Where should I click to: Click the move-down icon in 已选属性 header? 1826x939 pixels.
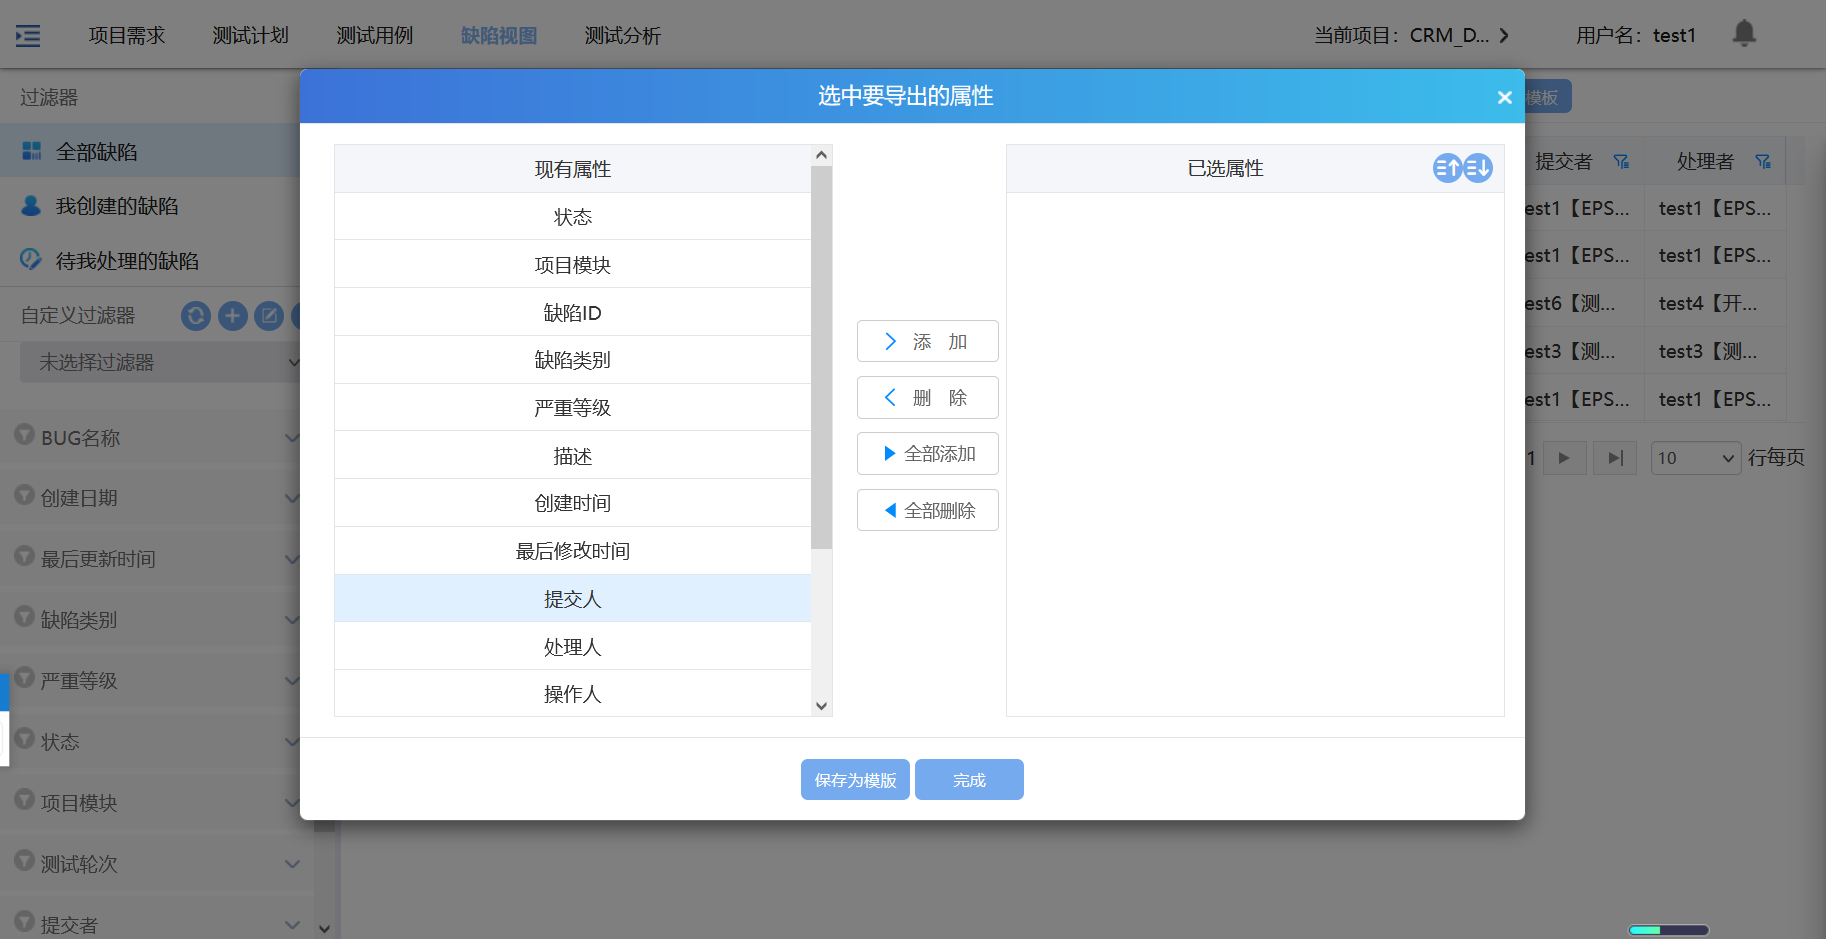click(1478, 168)
